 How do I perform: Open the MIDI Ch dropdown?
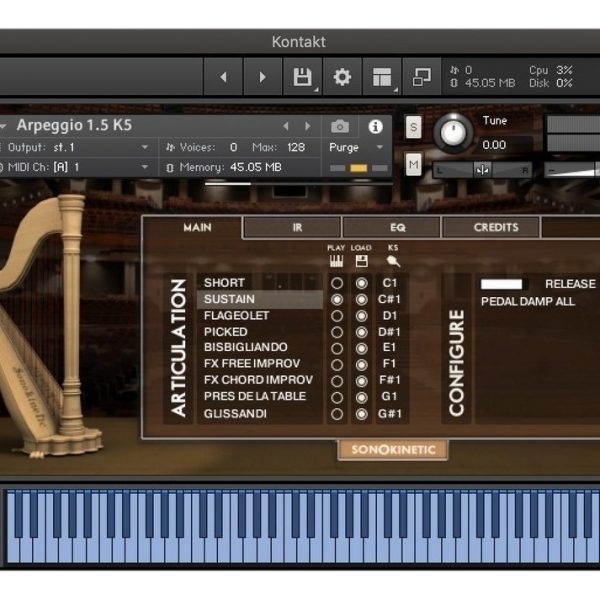coord(78,167)
